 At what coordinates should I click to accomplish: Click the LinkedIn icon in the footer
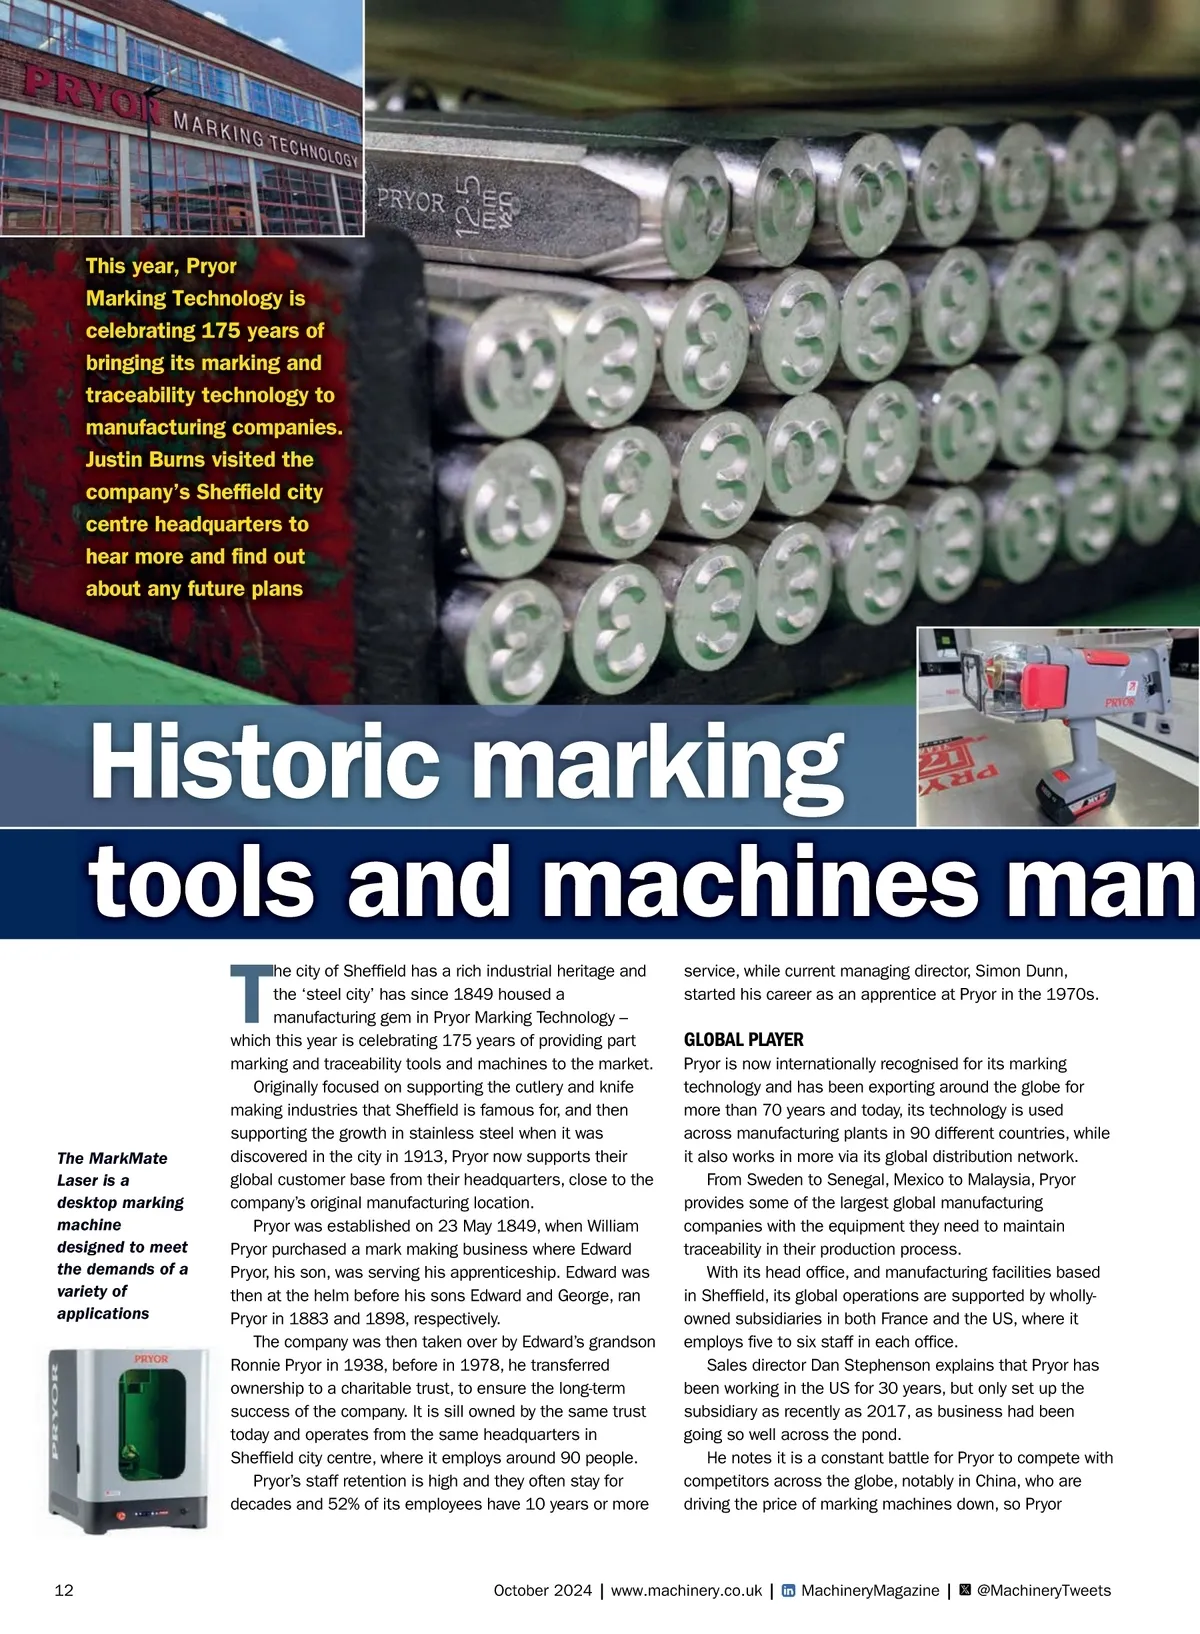pos(788,1591)
